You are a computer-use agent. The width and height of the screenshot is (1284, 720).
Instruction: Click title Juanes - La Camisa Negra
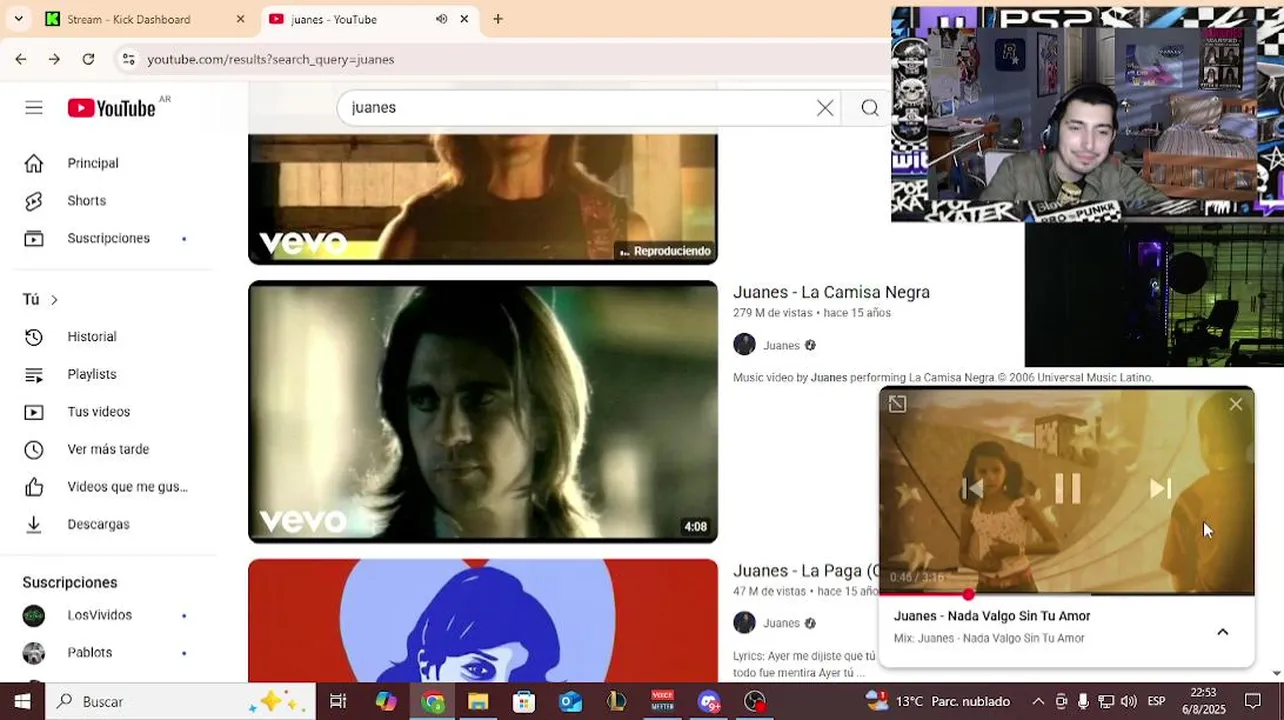[x=831, y=292]
